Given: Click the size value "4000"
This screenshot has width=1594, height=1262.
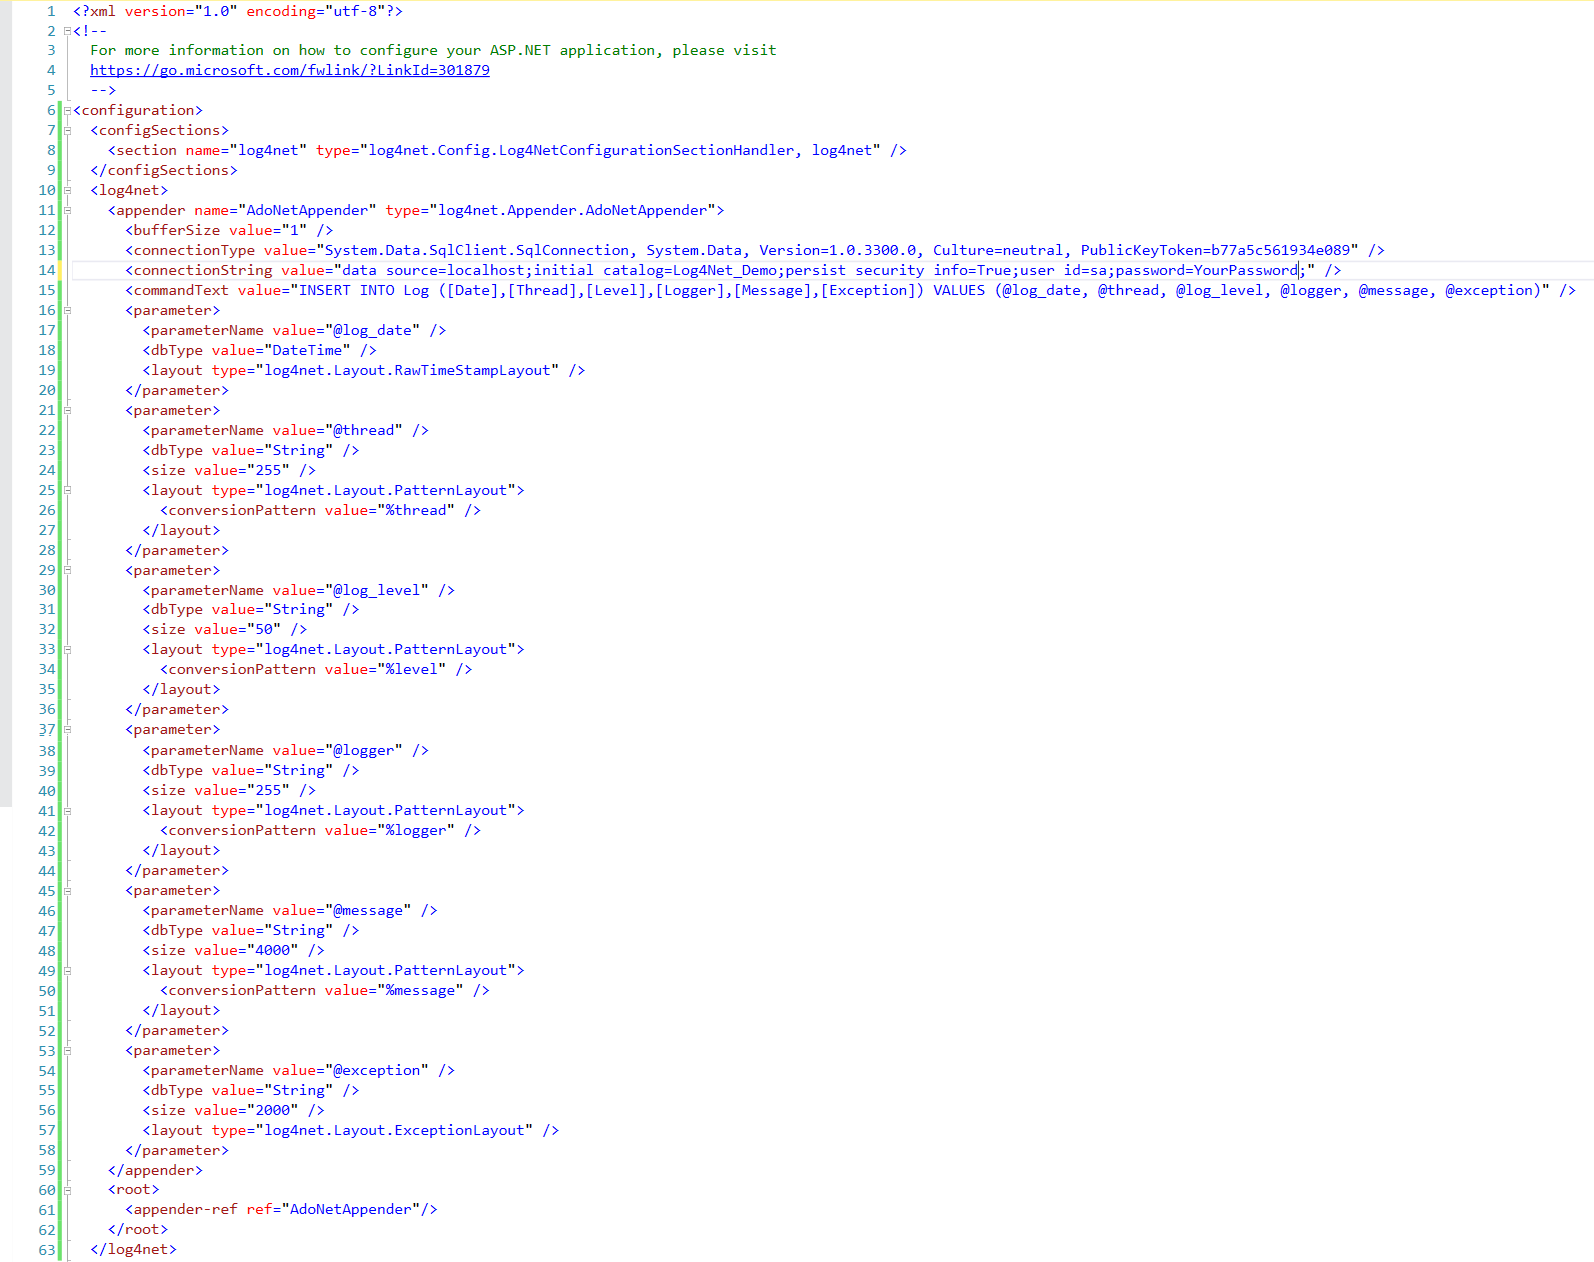Looking at the screenshot, I should [272, 950].
